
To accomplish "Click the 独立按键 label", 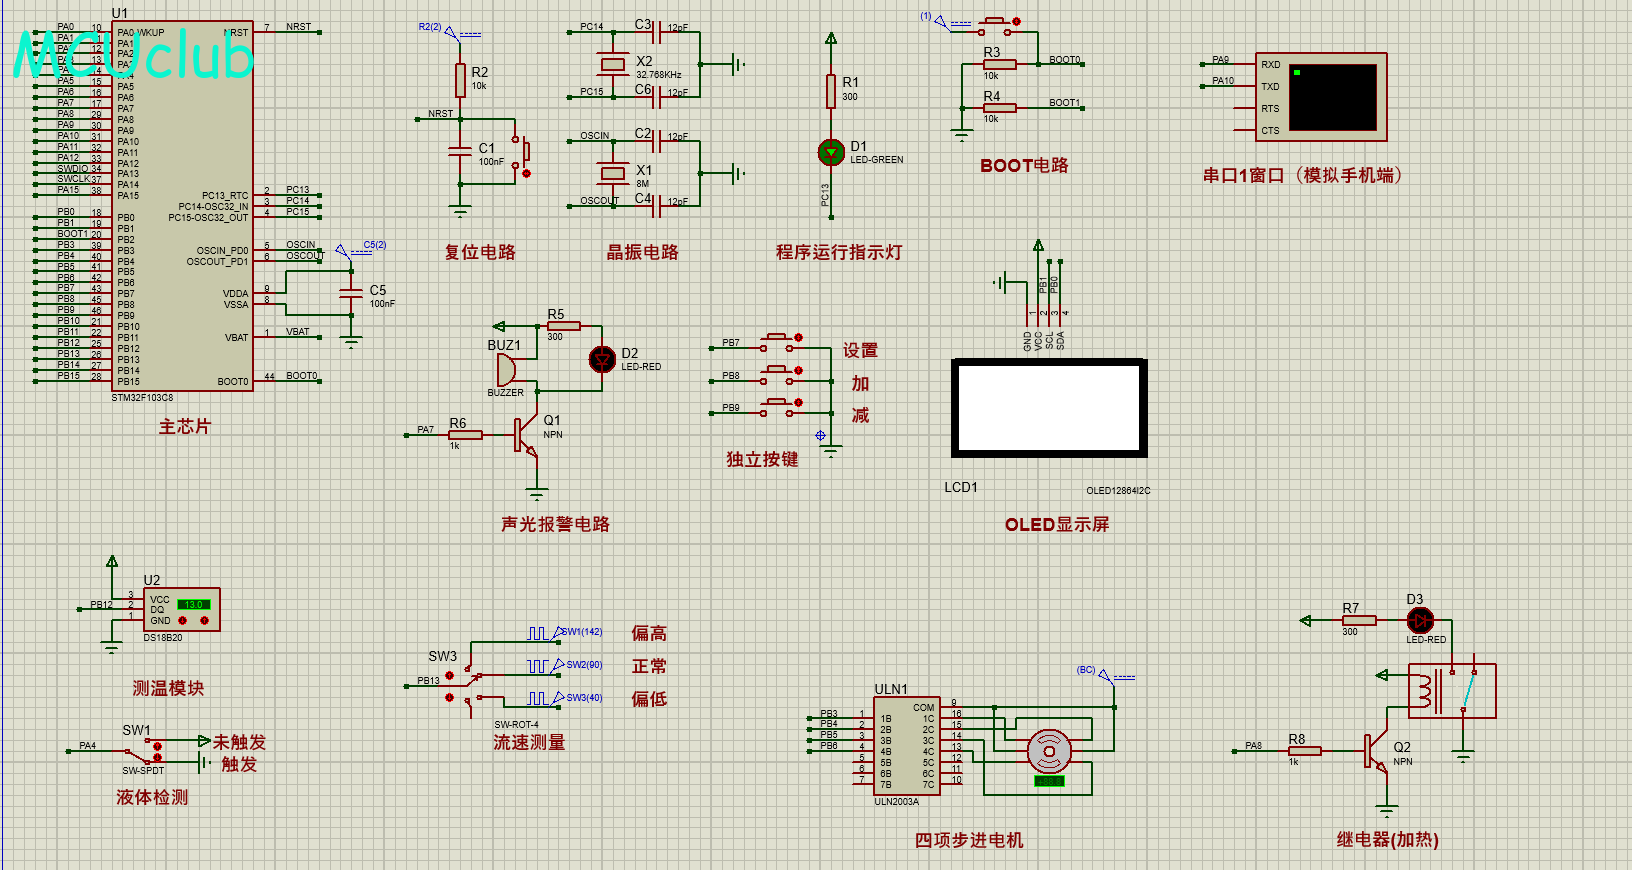I will [762, 459].
